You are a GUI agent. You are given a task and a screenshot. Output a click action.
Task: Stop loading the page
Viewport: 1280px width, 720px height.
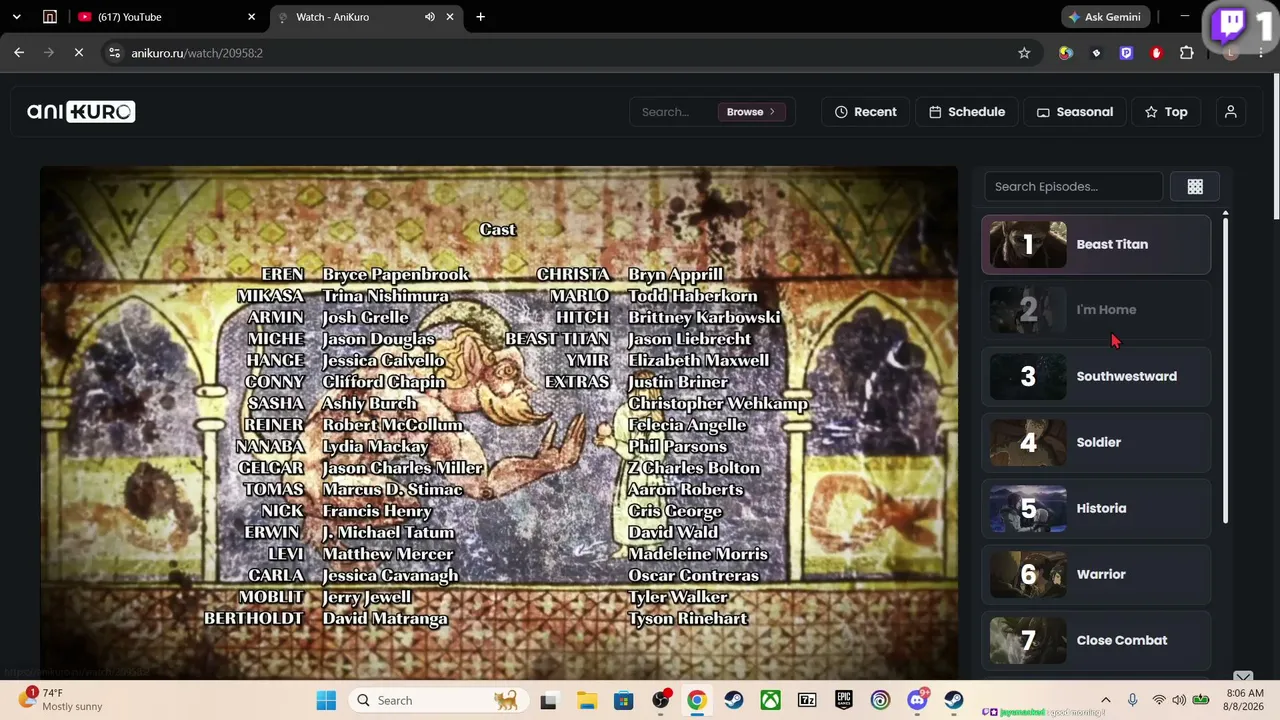click(79, 53)
